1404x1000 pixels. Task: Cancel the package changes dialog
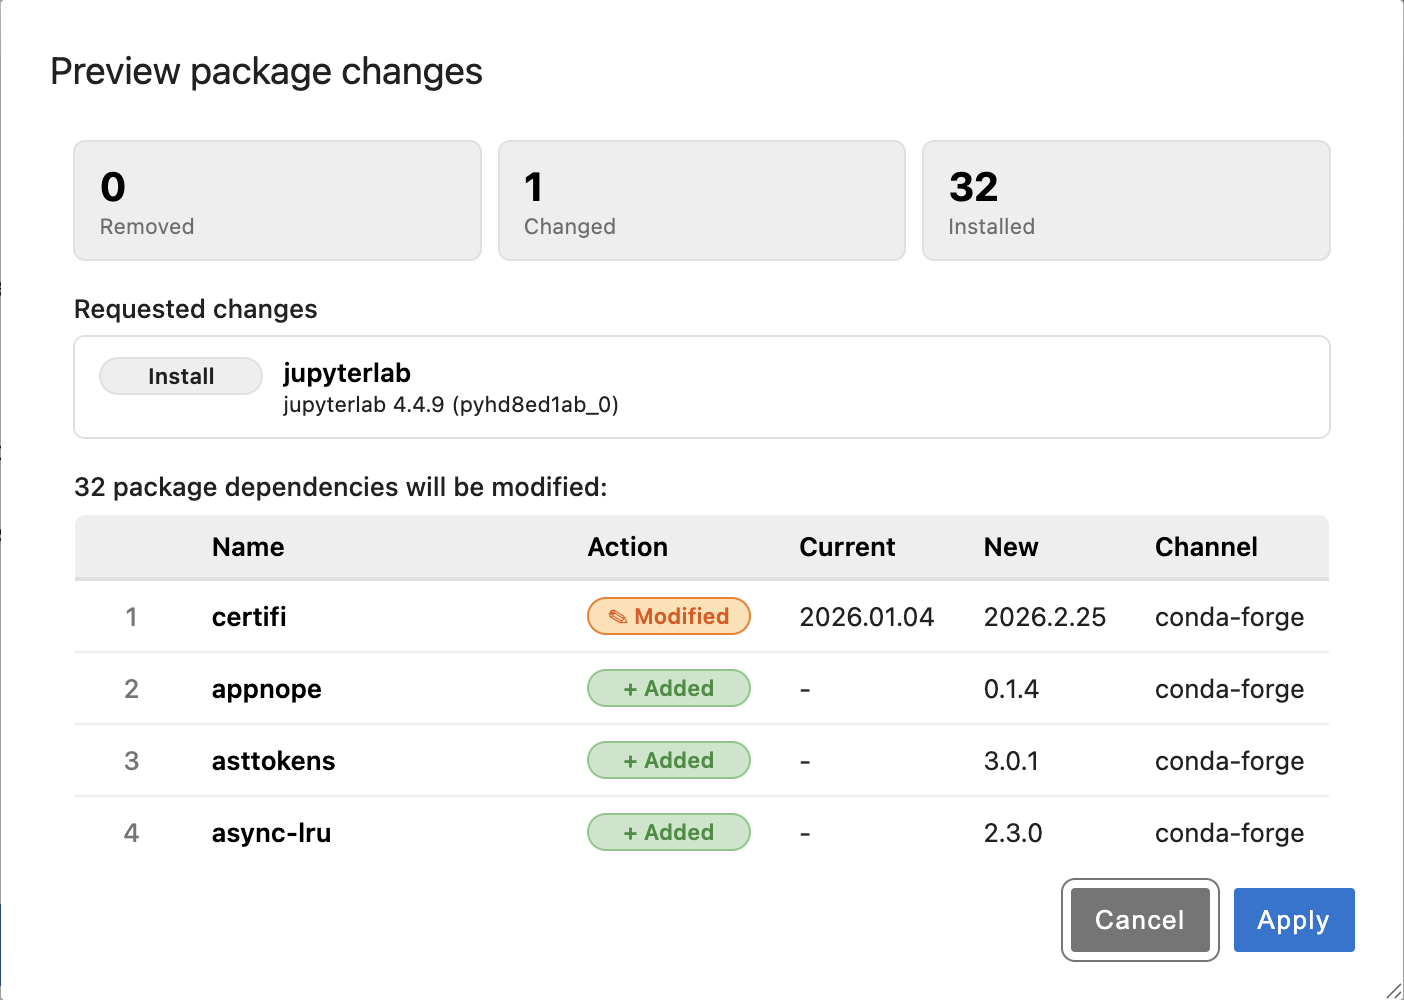coord(1140,920)
